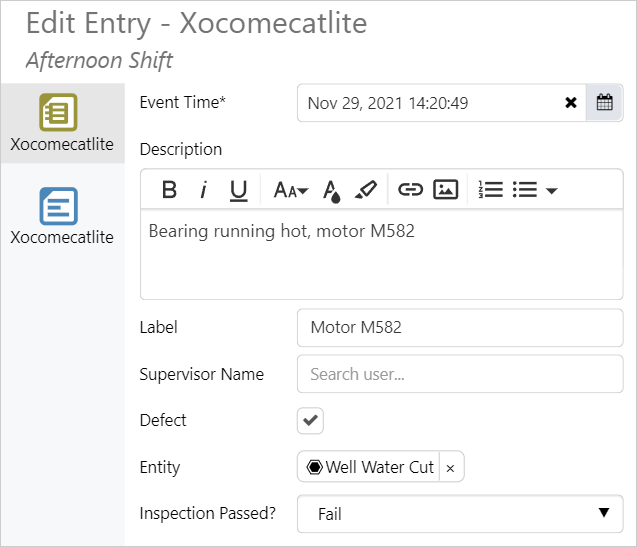Choose text color droplet tool
This screenshot has width=637, height=547.
[332, 190]
